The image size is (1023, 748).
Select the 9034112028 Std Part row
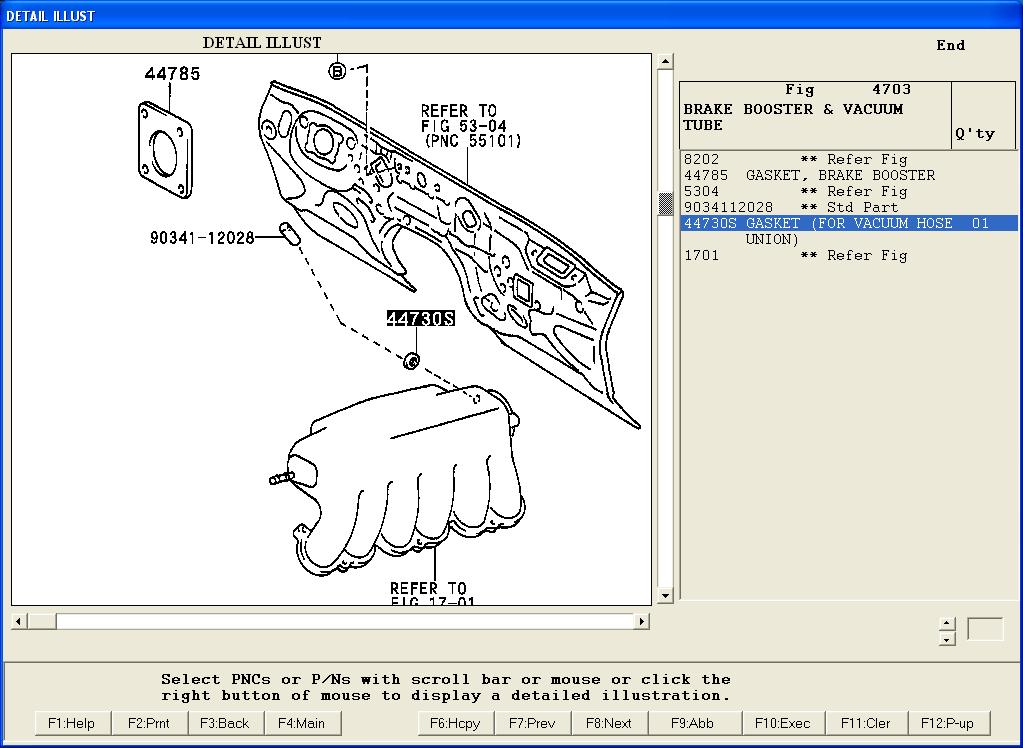848,208
